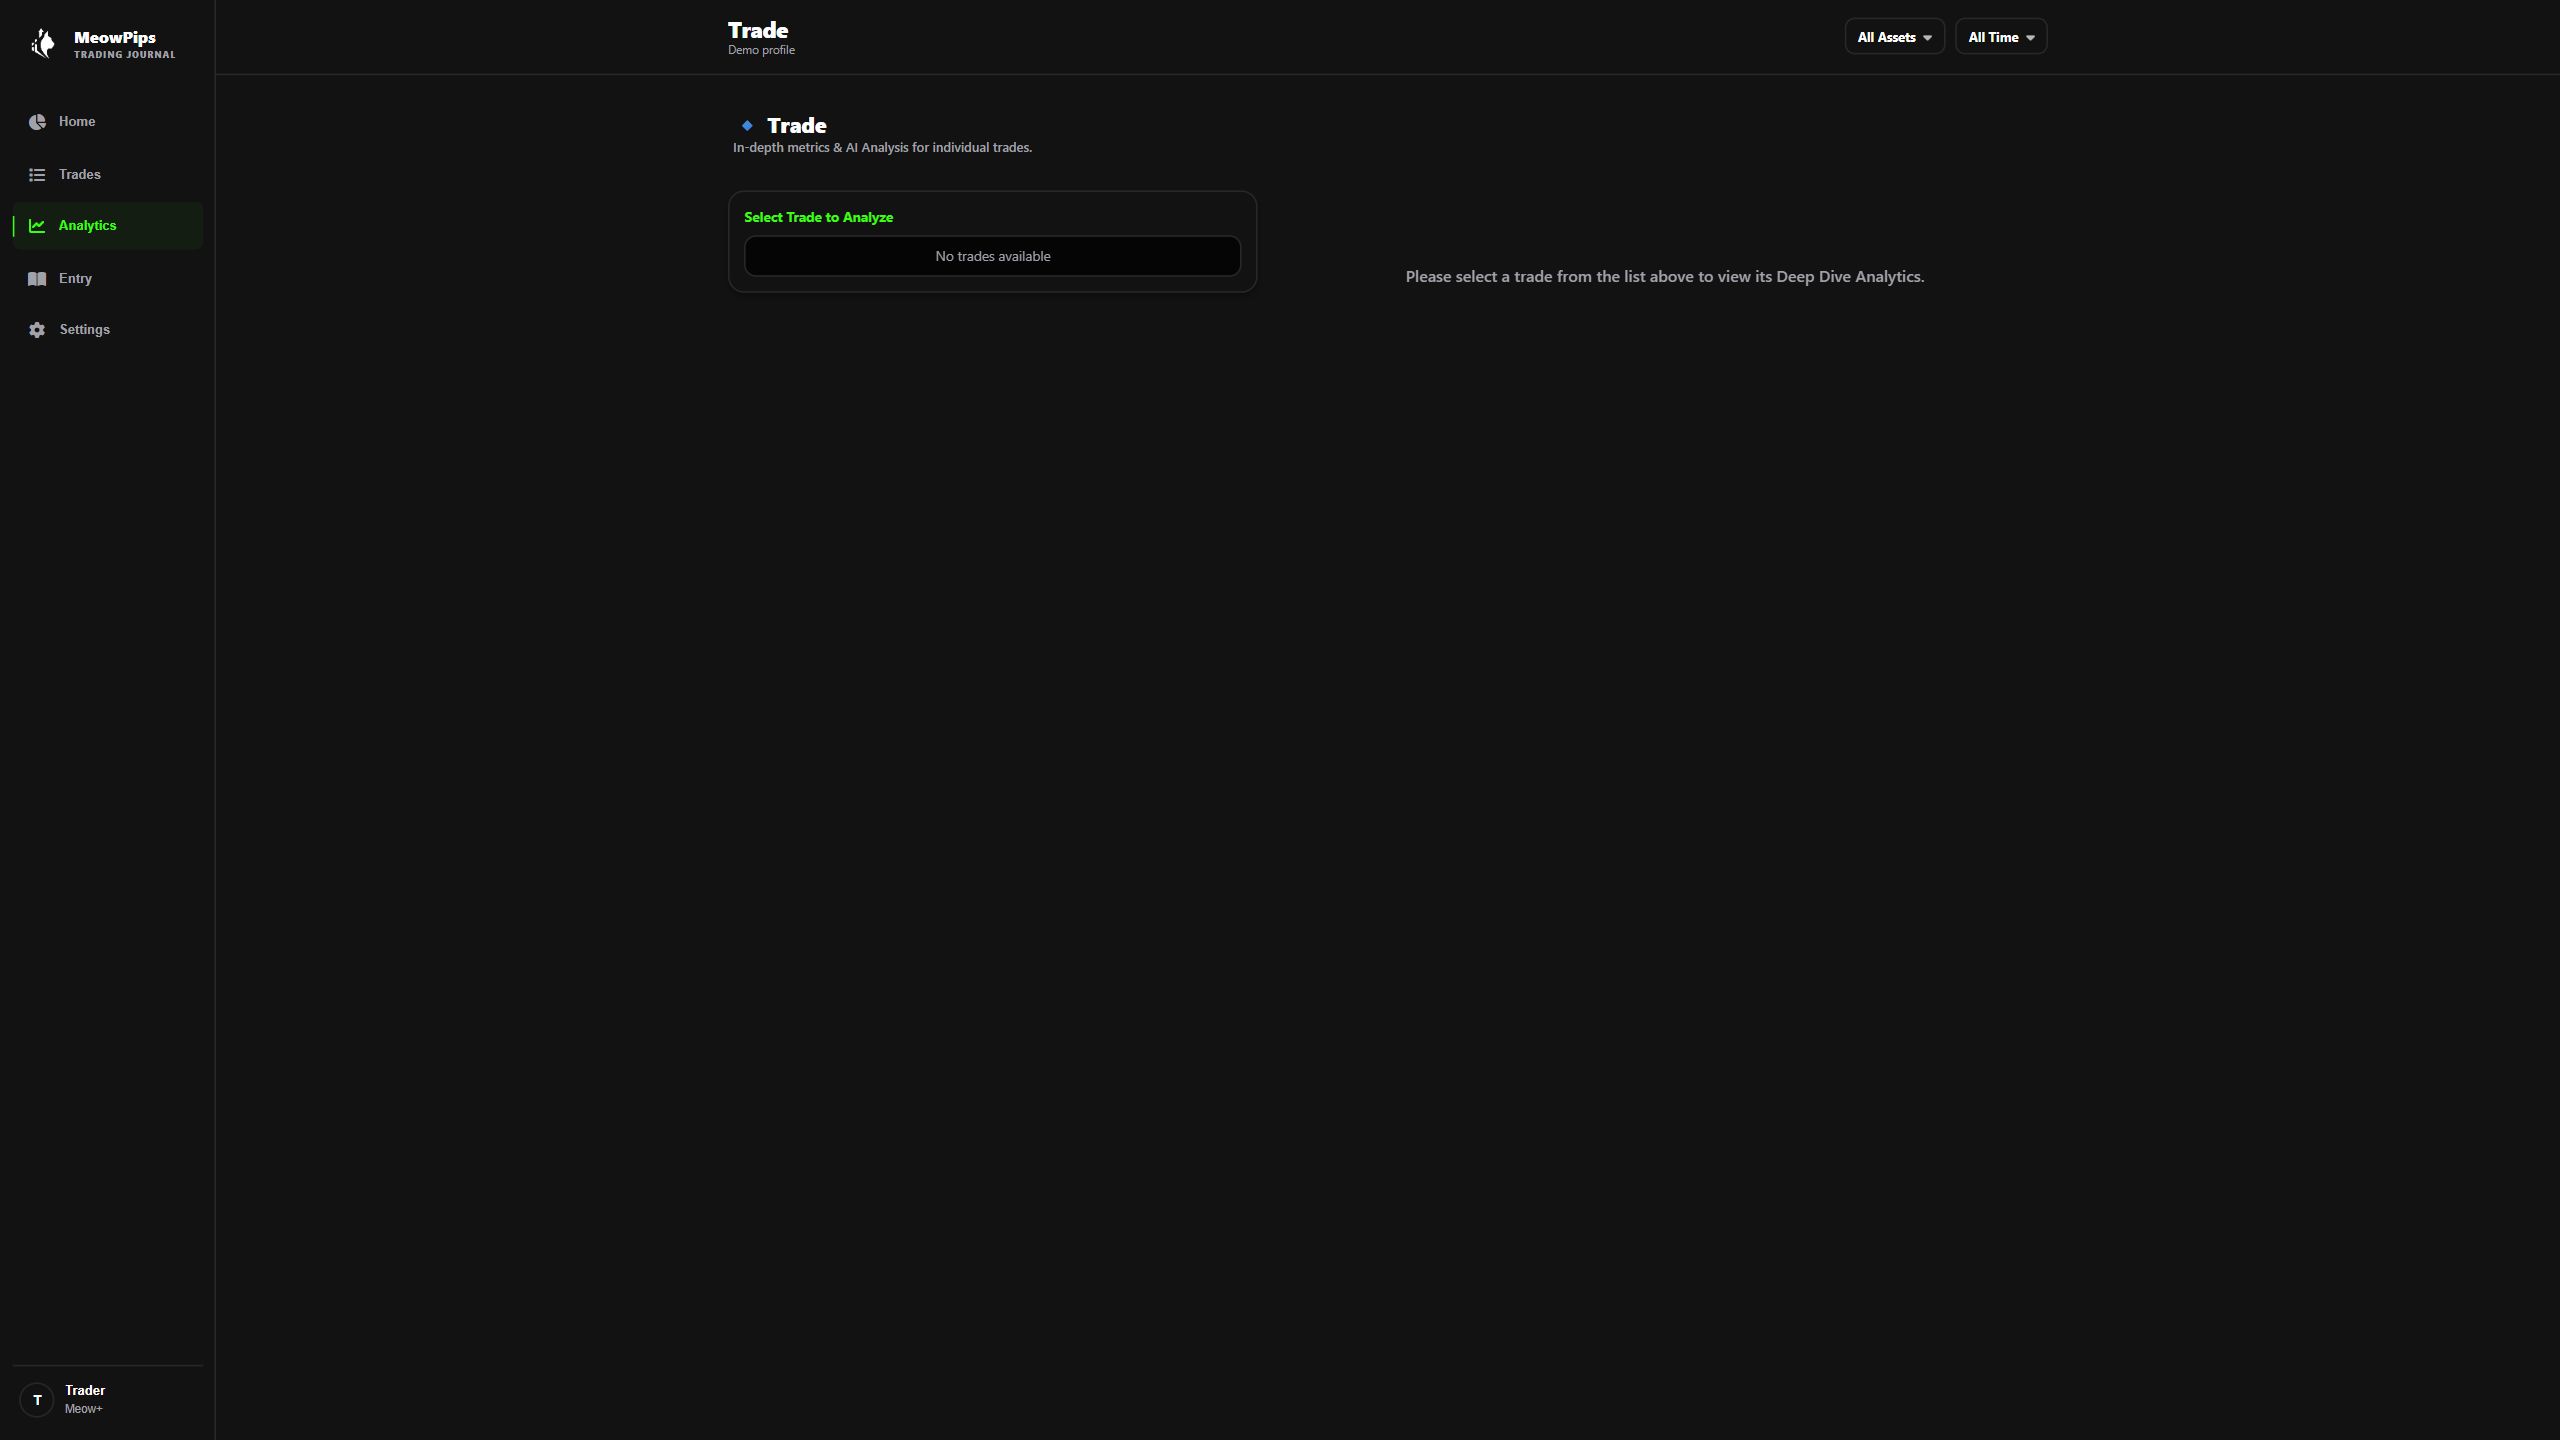The width and height of the screenshot is (2560, 1440).
Task: Click the Home pie-chart icon
Action: tap(37, 122)
